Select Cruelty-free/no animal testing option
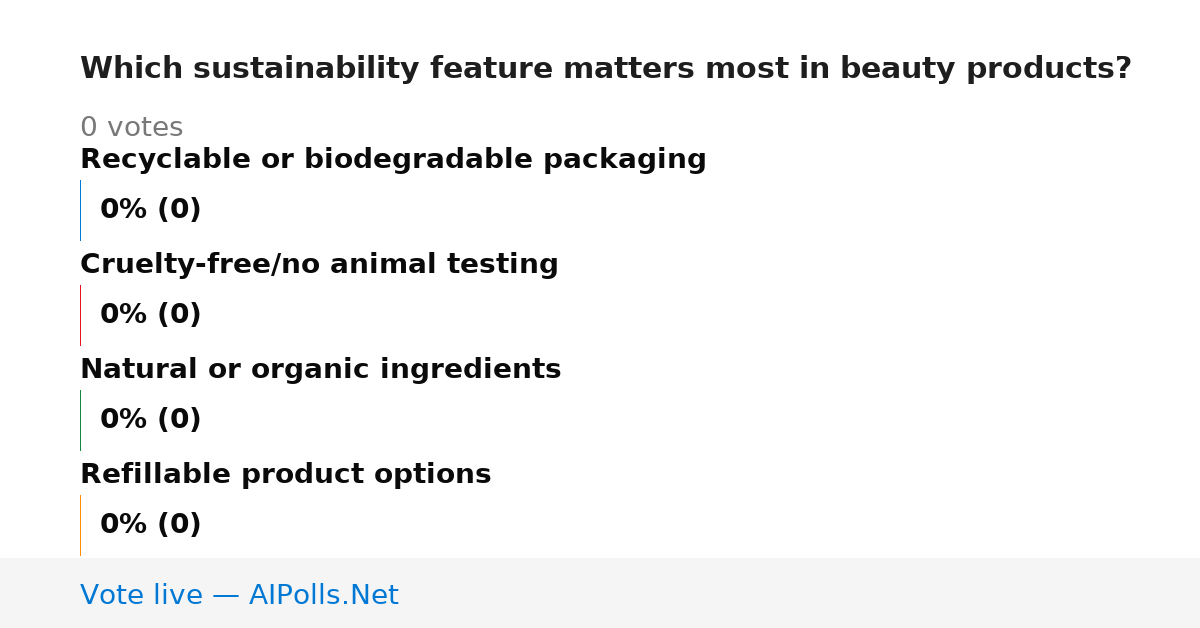Image resolution: width=1200 pixels, height=628 pixels. [x=319, y=265]
